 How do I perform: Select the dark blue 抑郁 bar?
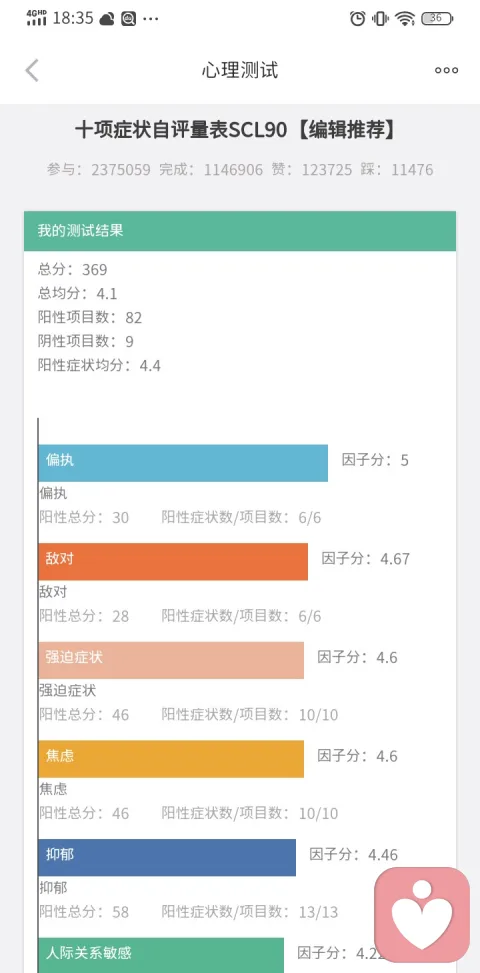167,858
